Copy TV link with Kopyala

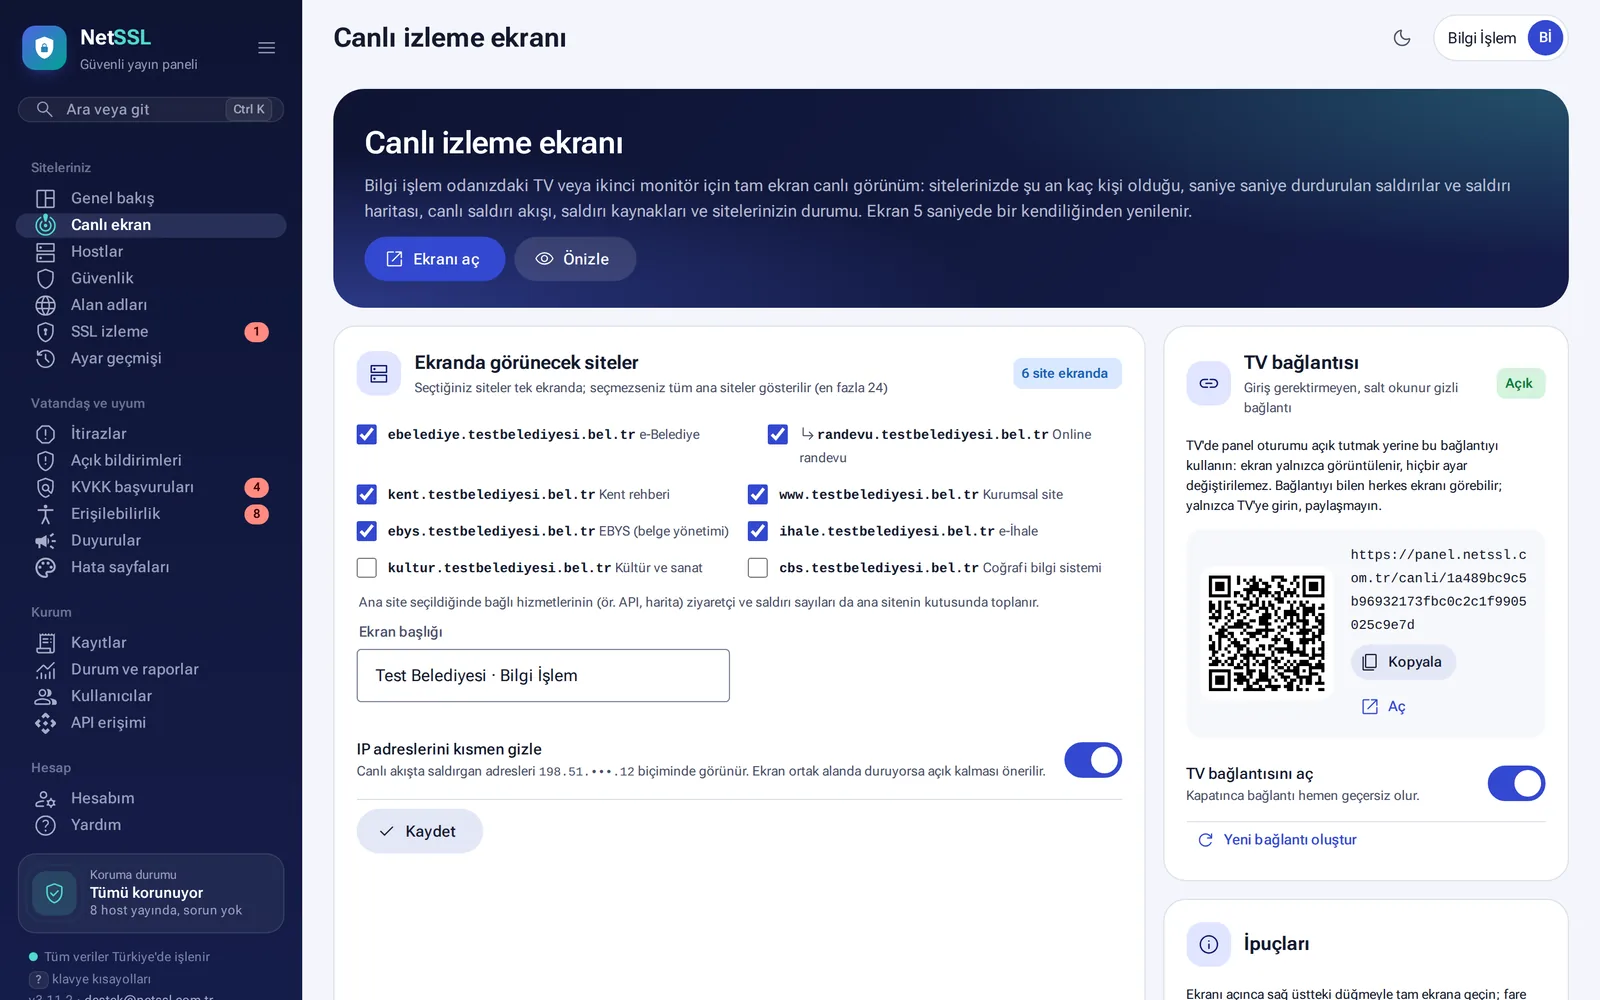[x=1403, y=662]
